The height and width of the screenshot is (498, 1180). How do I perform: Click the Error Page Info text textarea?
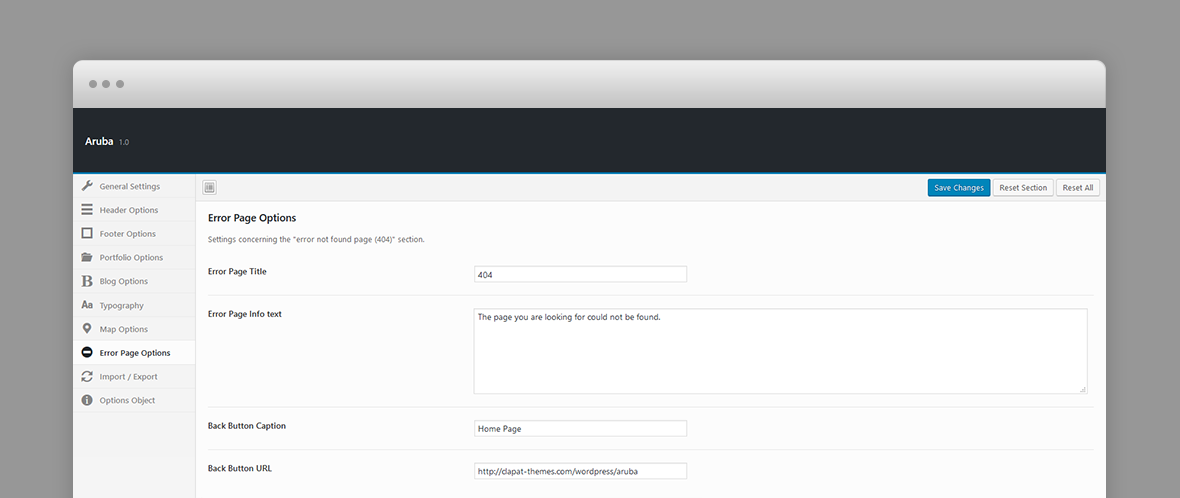click(x=780, y=351)
